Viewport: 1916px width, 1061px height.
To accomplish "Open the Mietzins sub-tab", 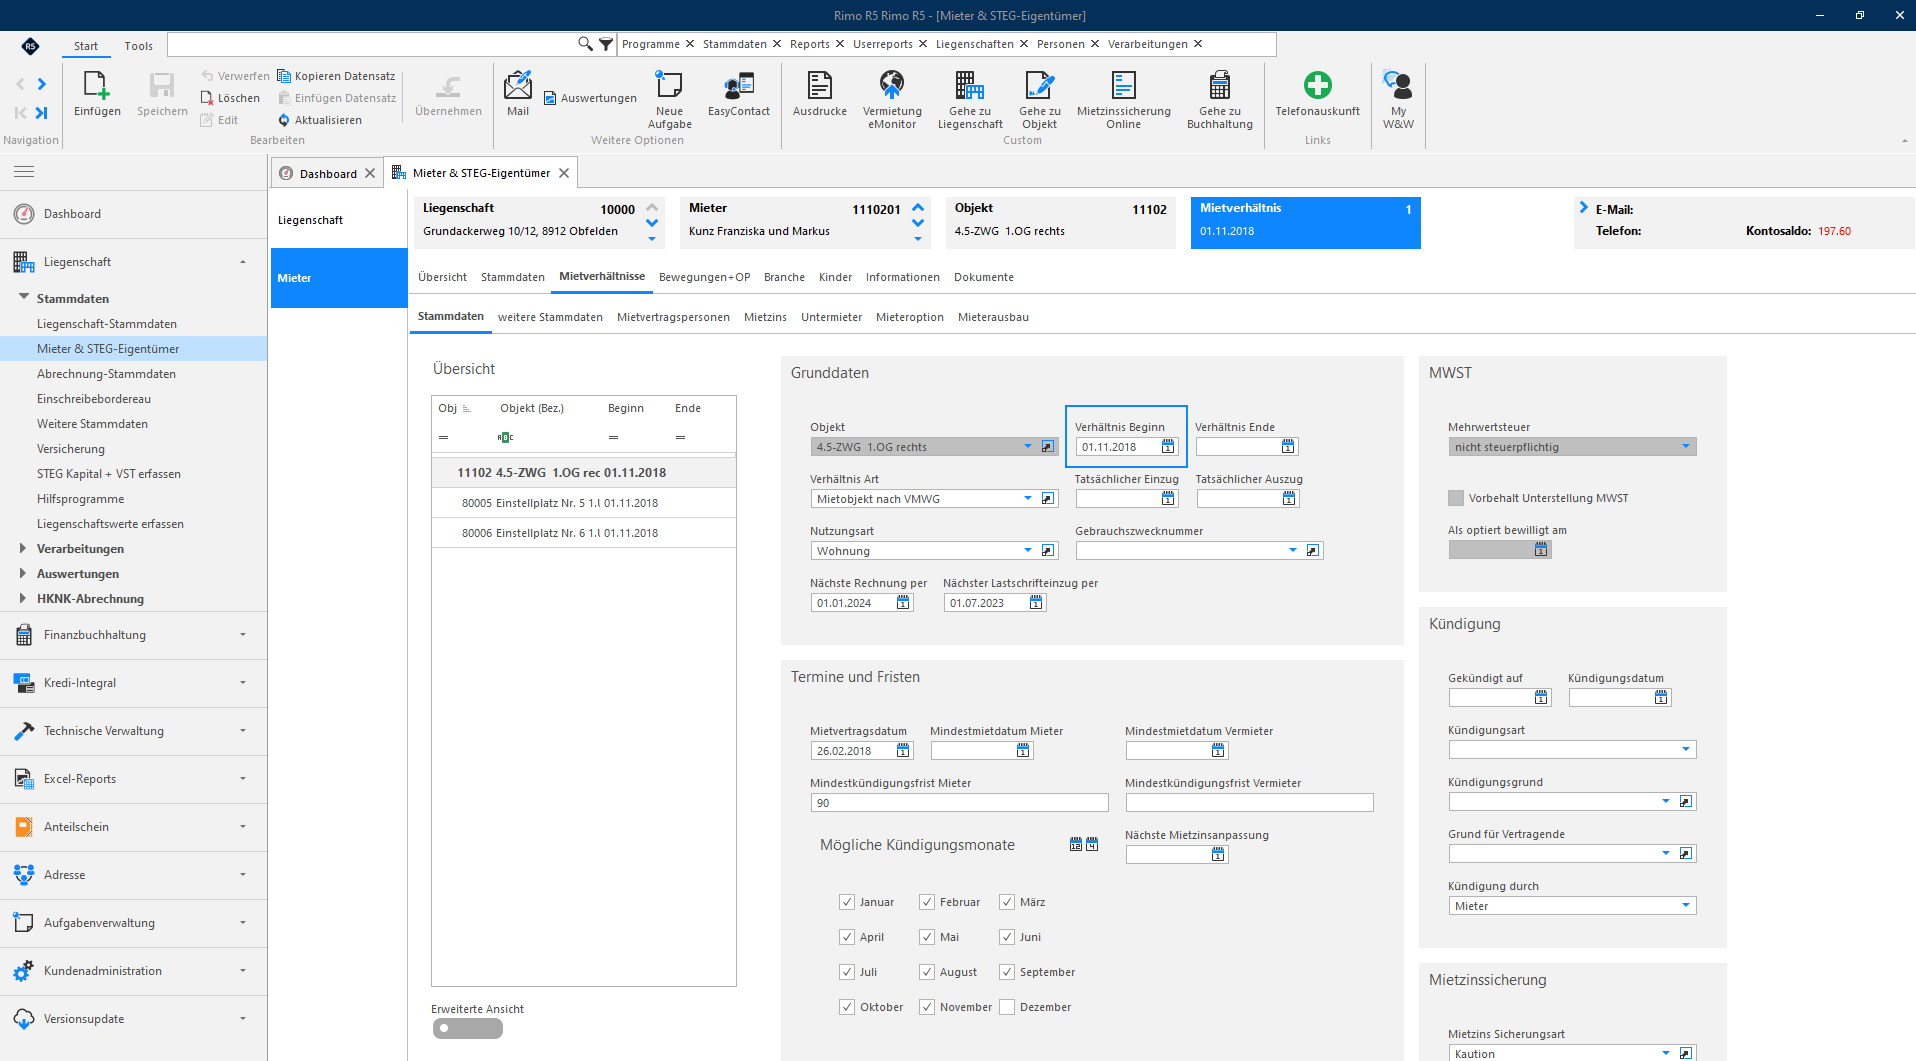I will click(765, 317).
